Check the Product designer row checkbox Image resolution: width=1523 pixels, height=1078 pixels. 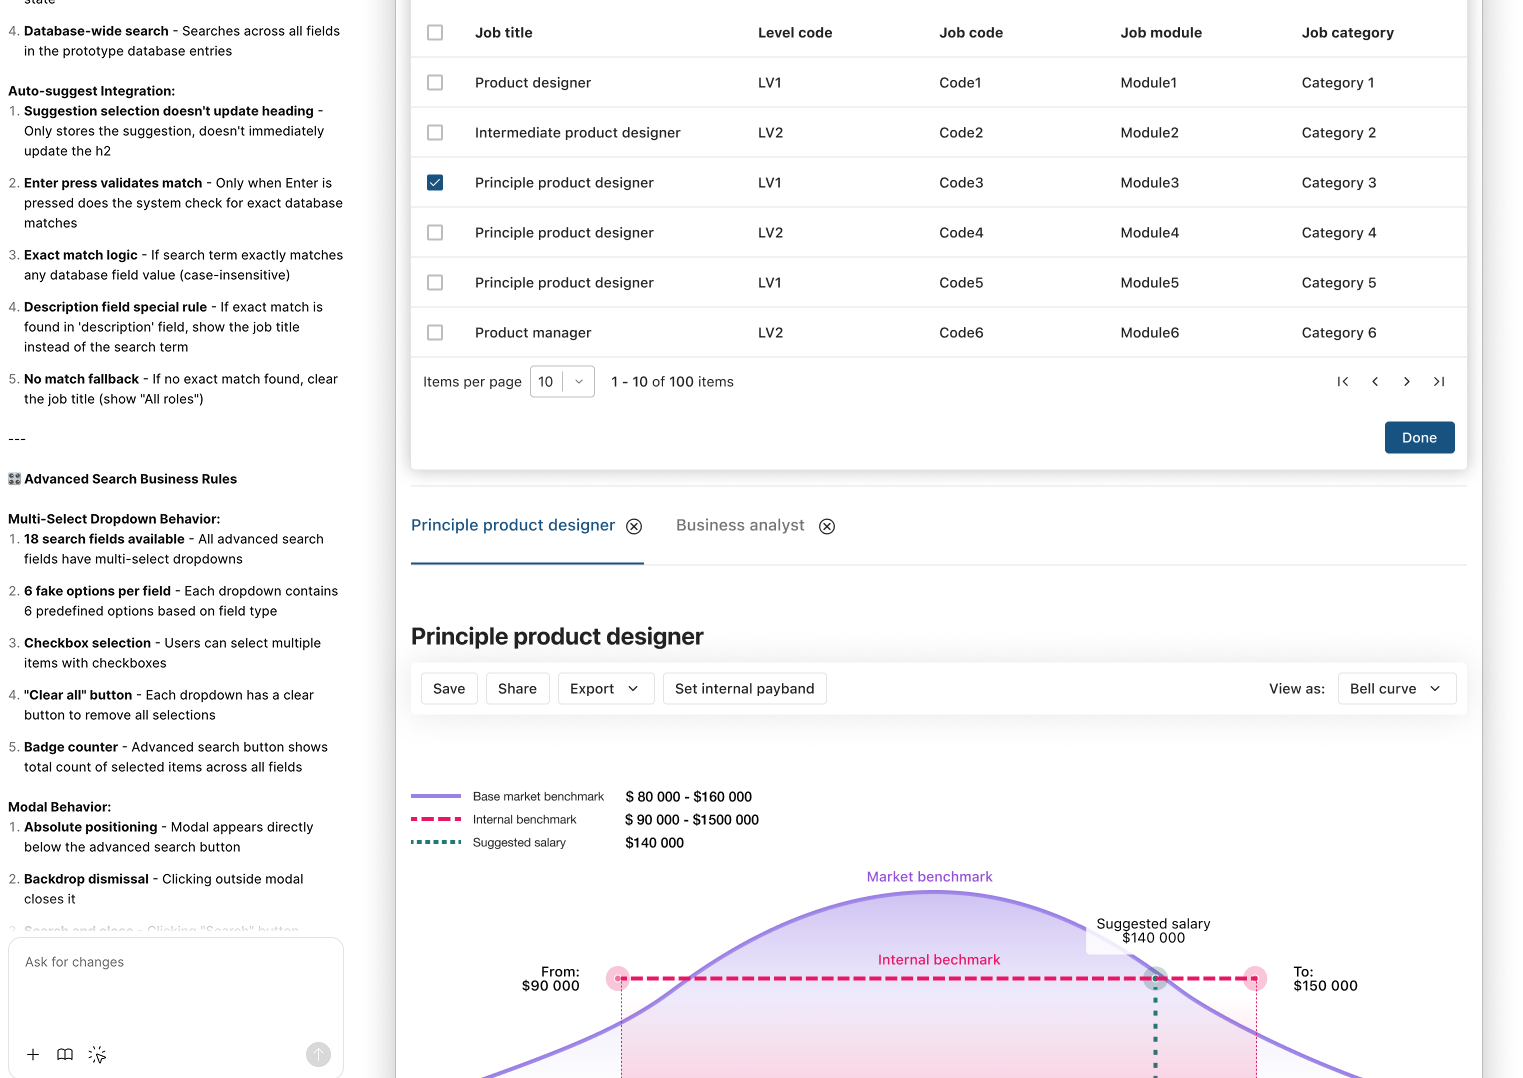click(x=435, y=82)
